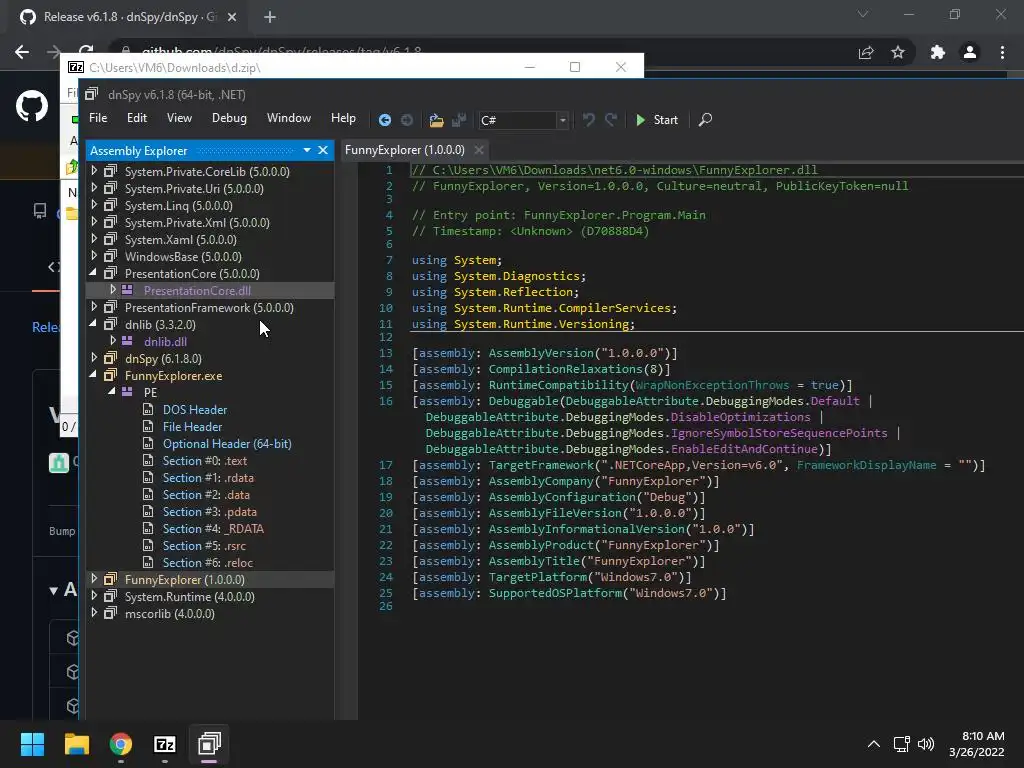Click the Chrome share page icon
This screenshot has height=768, width=1024.
pyautogui.click(x=866, y=52)
